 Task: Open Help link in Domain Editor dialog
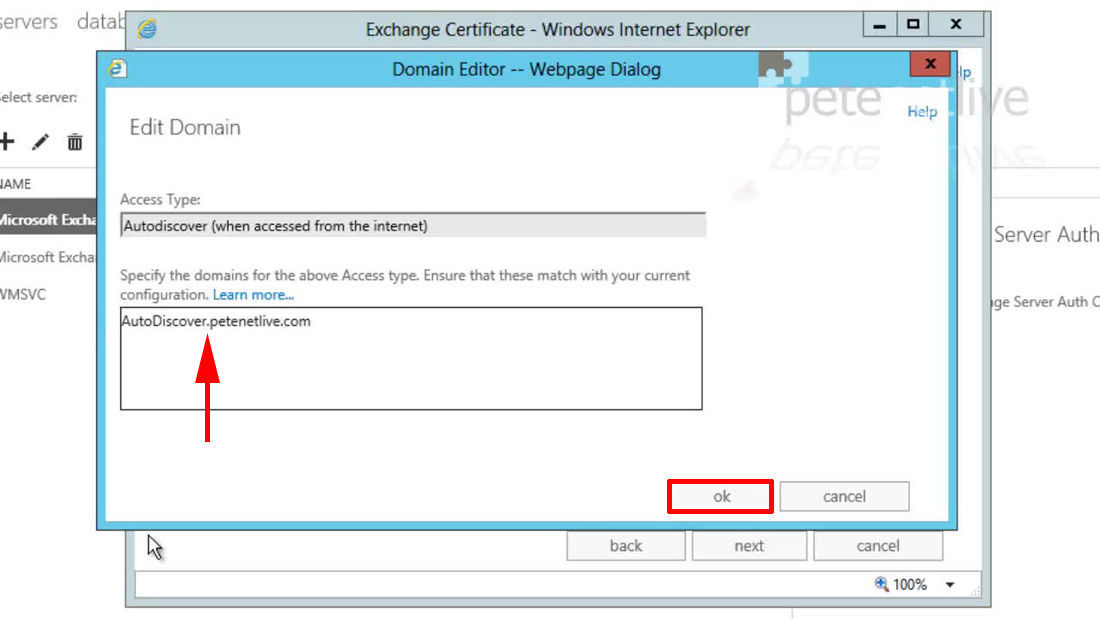(x=922, y=112)
